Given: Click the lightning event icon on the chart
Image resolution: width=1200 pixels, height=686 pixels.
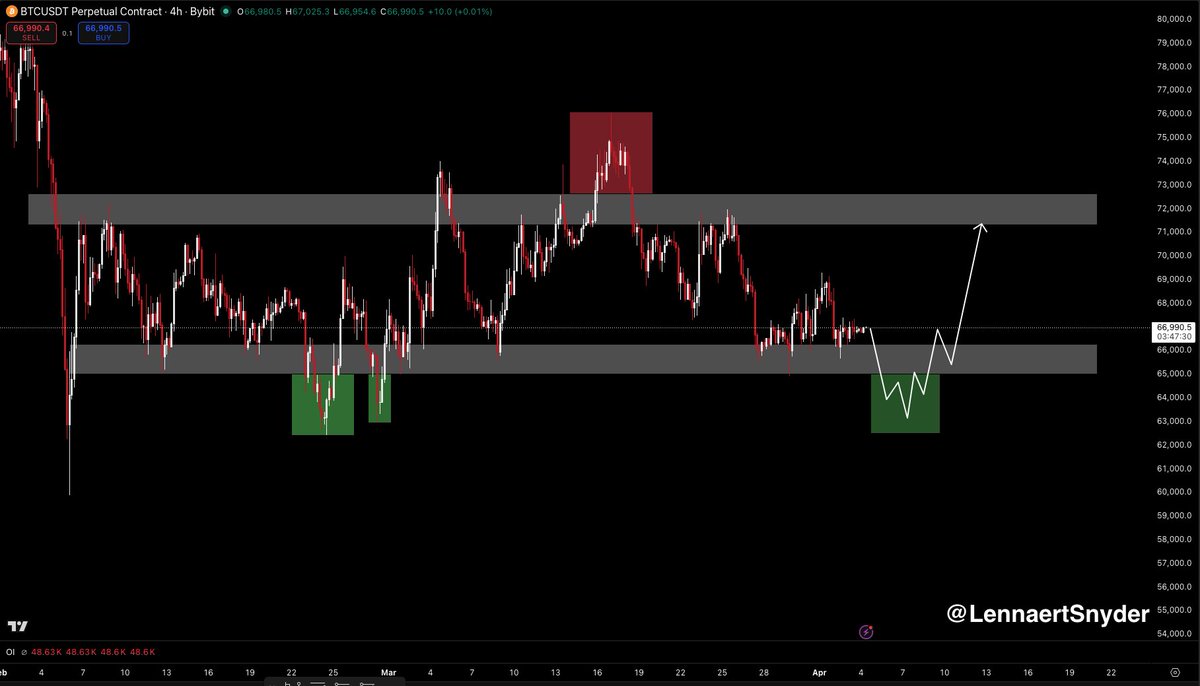Looking at the screenshot, I should tap(866, 631).
